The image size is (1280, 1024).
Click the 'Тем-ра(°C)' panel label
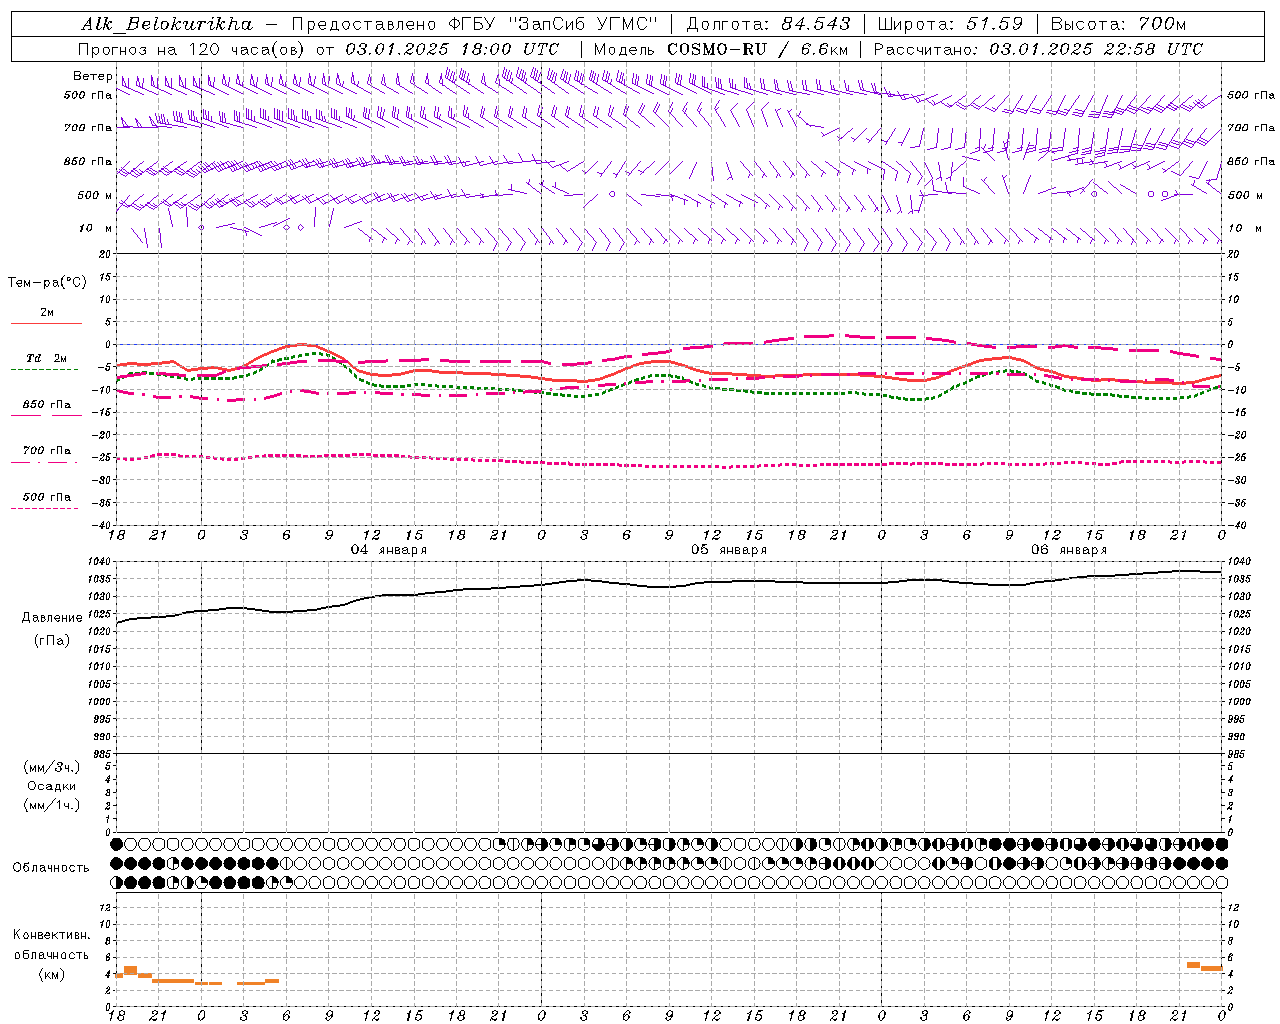tap(47, 283)
